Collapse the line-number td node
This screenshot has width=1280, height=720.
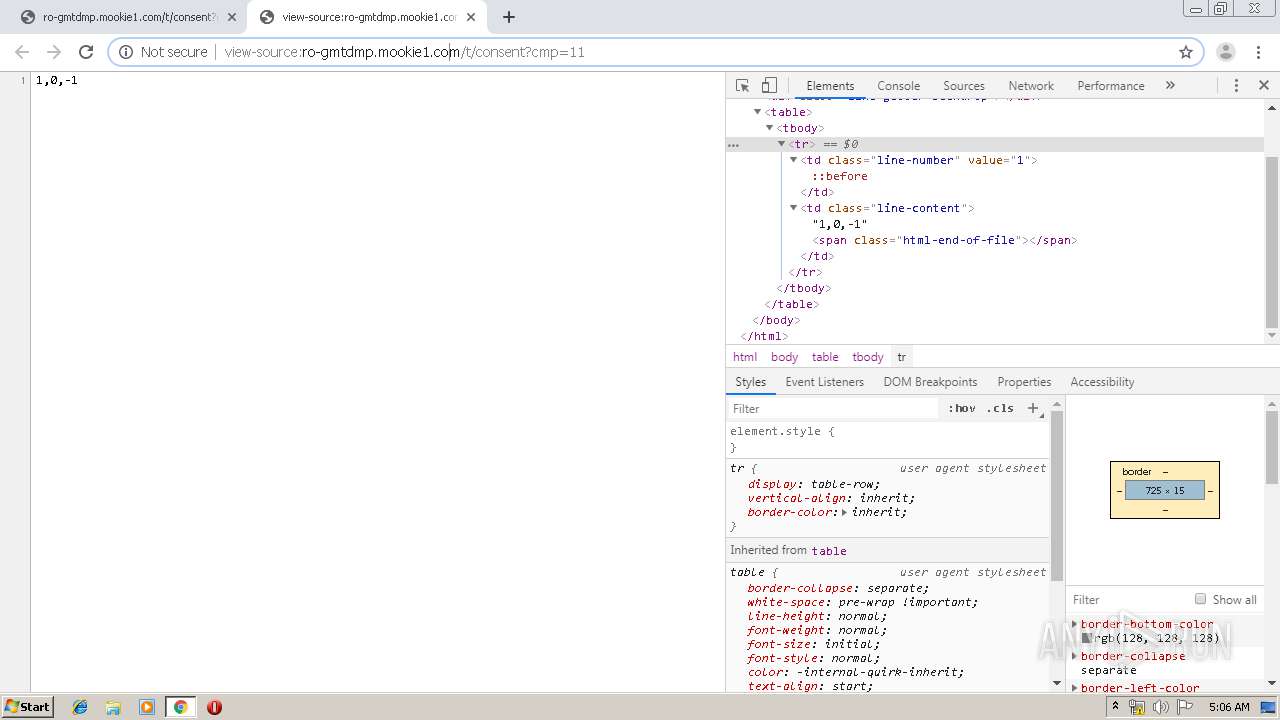[x=794, y=160]
